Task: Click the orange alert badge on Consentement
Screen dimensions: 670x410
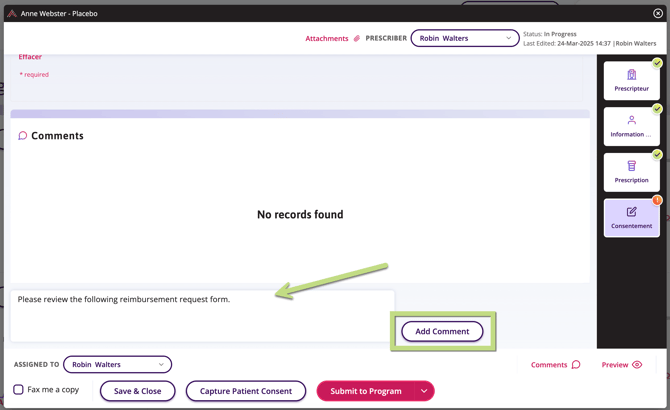Action: [657, 200]
